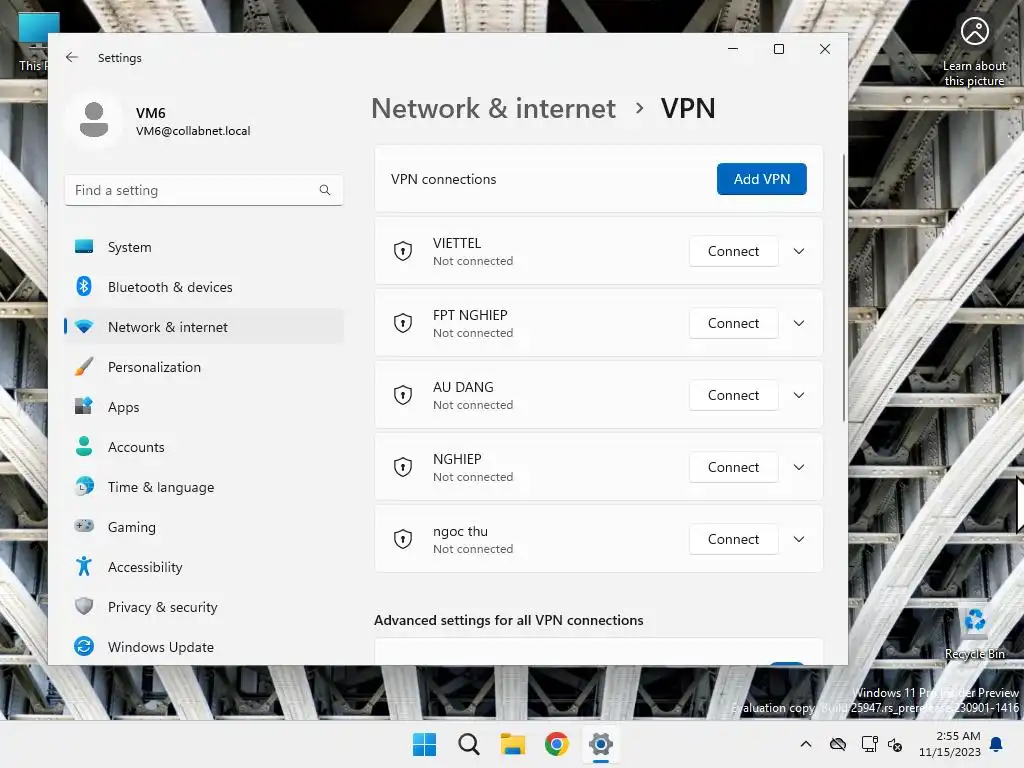Image resolution: width=1024 pixels, height=768 pixels.
Task: Click VM6@collabnet.local account text
Action: pyautogui.click(x=193, y=131)
